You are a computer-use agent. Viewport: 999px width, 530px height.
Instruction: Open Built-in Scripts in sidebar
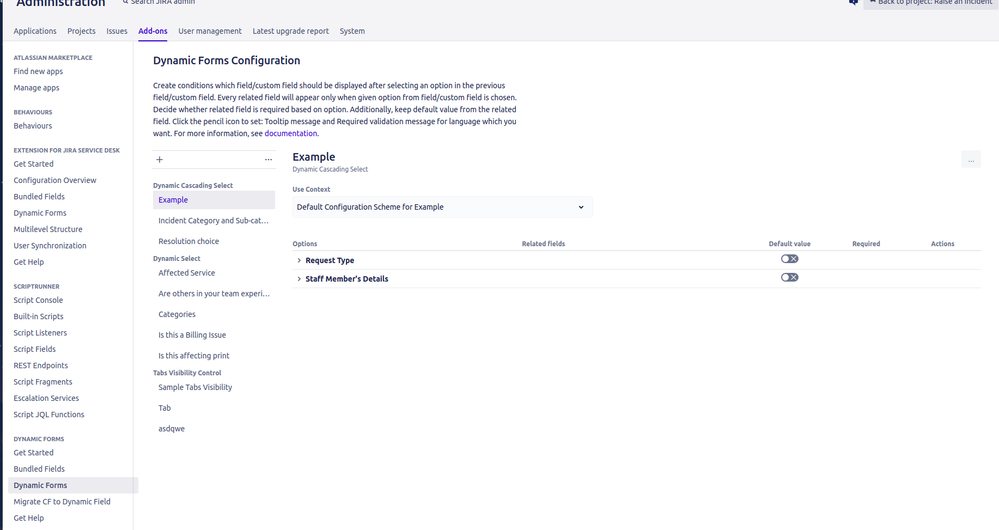[x=38, y=316]
